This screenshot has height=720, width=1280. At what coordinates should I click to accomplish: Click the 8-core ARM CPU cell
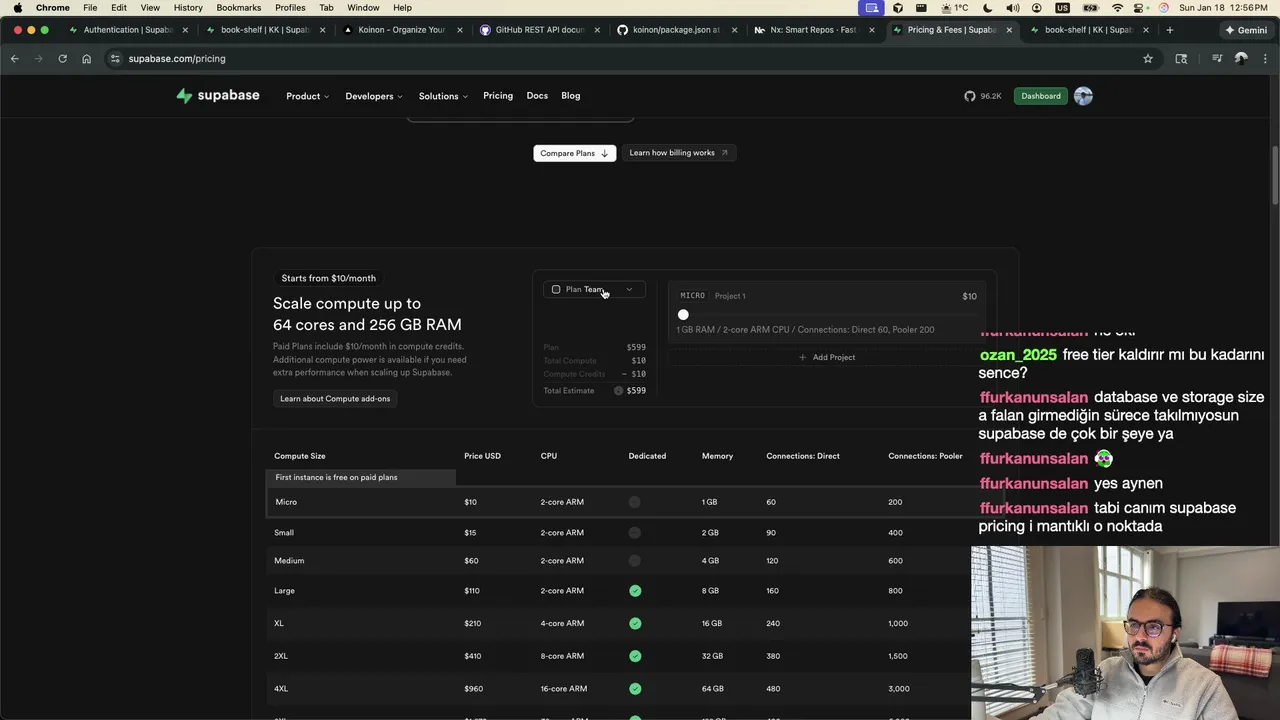pyautogui.click(x=562, y=656)
